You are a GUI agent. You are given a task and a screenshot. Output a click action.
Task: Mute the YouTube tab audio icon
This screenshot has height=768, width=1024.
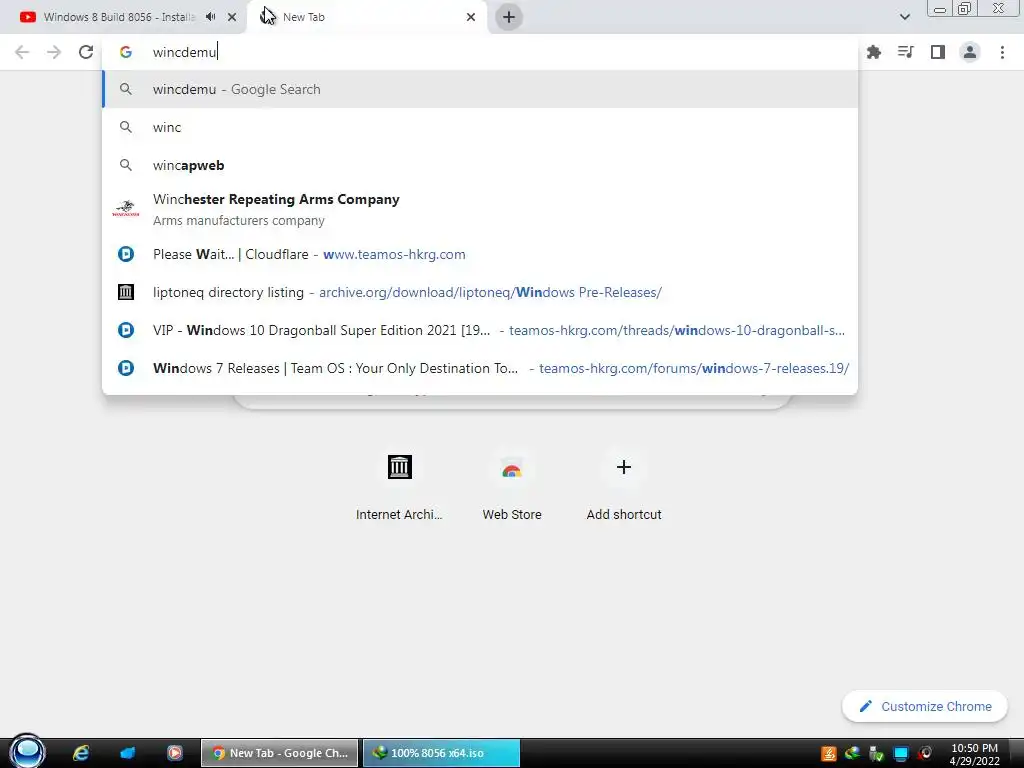(x=210, y=17)
